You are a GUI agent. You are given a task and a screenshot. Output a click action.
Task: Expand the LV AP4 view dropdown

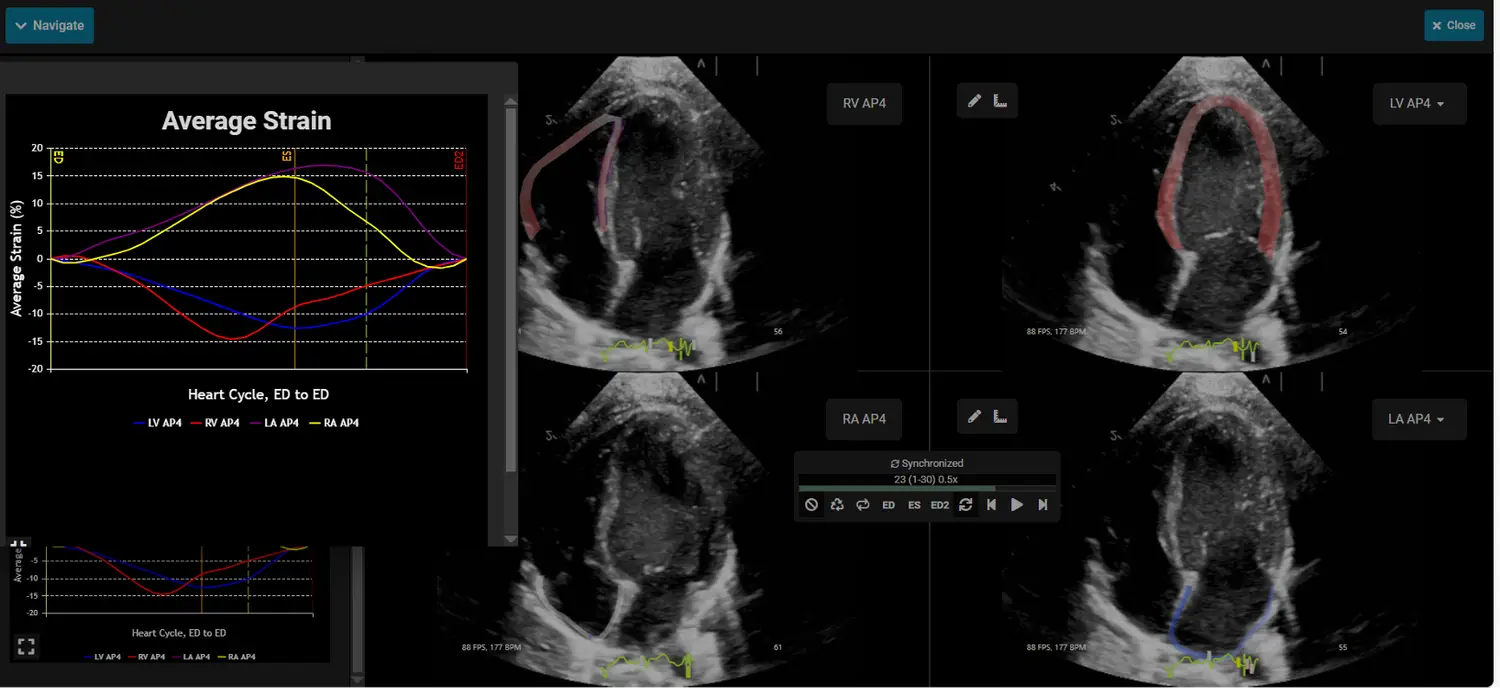1417,103
